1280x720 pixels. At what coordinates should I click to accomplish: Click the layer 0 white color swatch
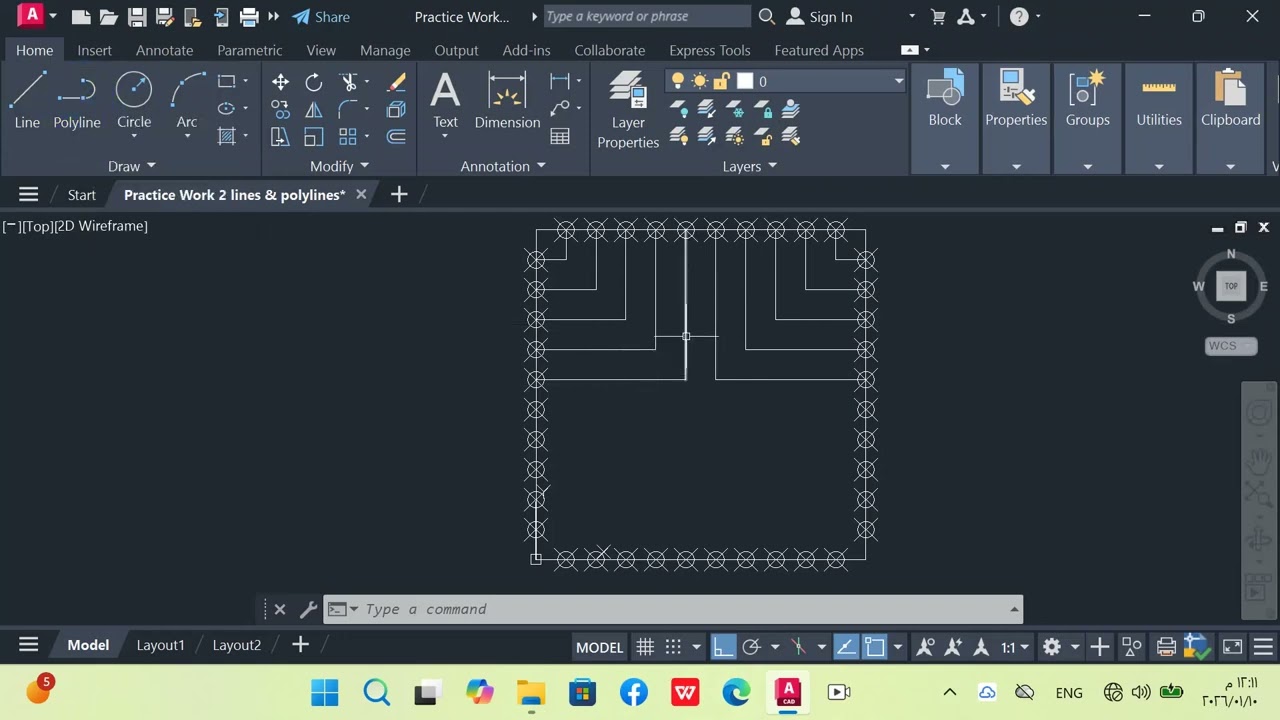(745, 81)
